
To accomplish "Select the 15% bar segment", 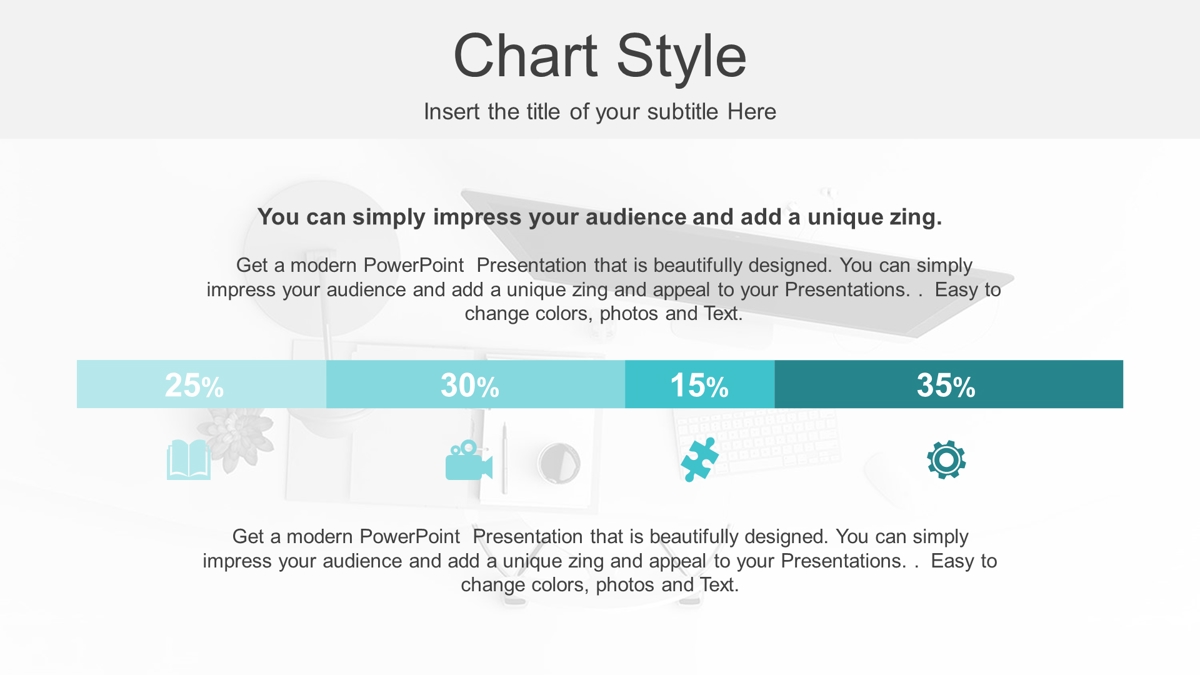I will point(700,384).
